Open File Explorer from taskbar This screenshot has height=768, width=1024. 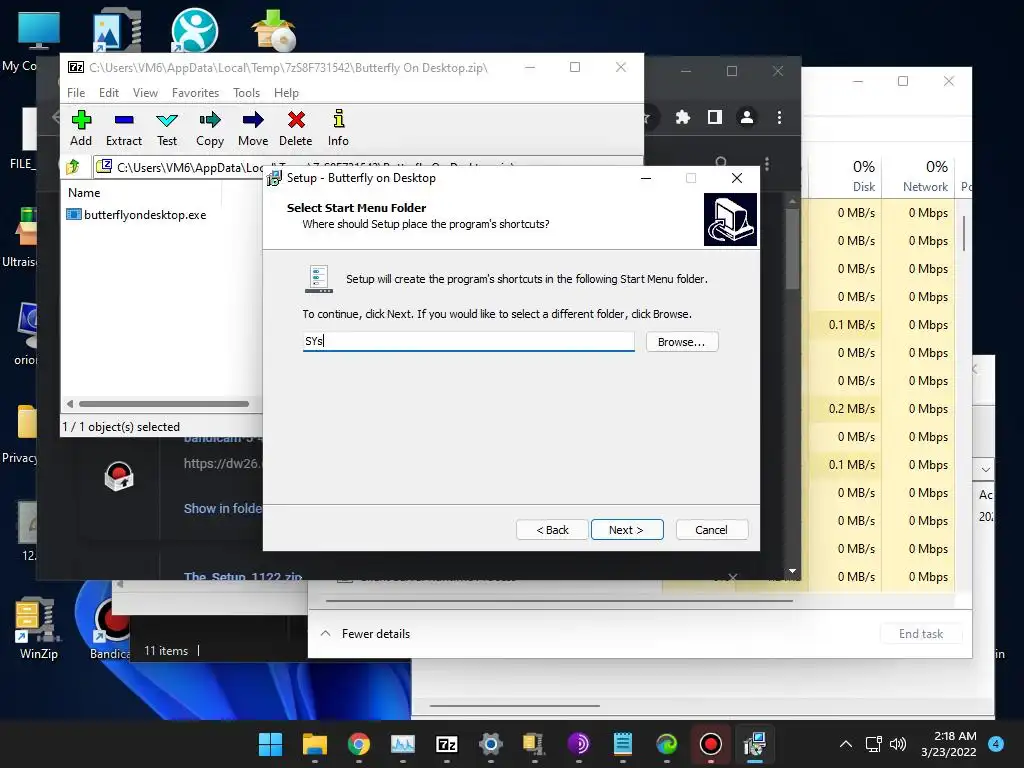[x=315, y=744]
